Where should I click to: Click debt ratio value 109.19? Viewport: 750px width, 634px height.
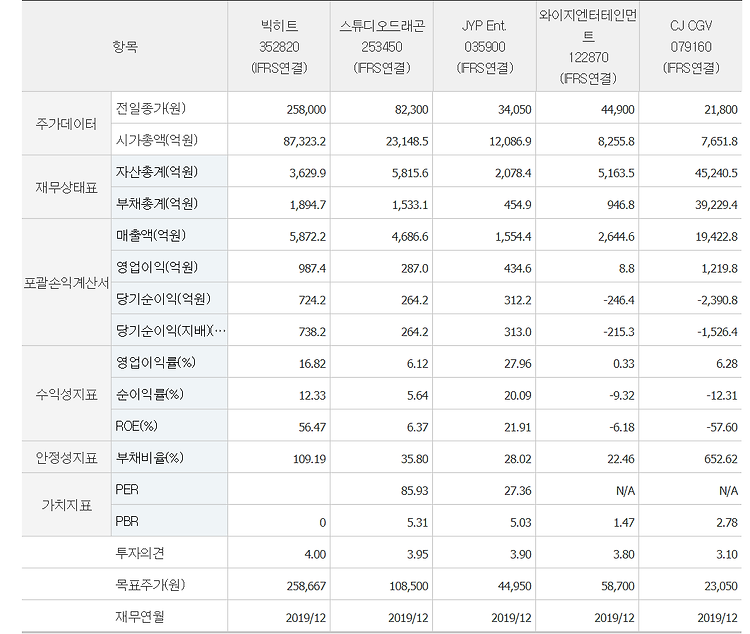(x=309, y=459)
